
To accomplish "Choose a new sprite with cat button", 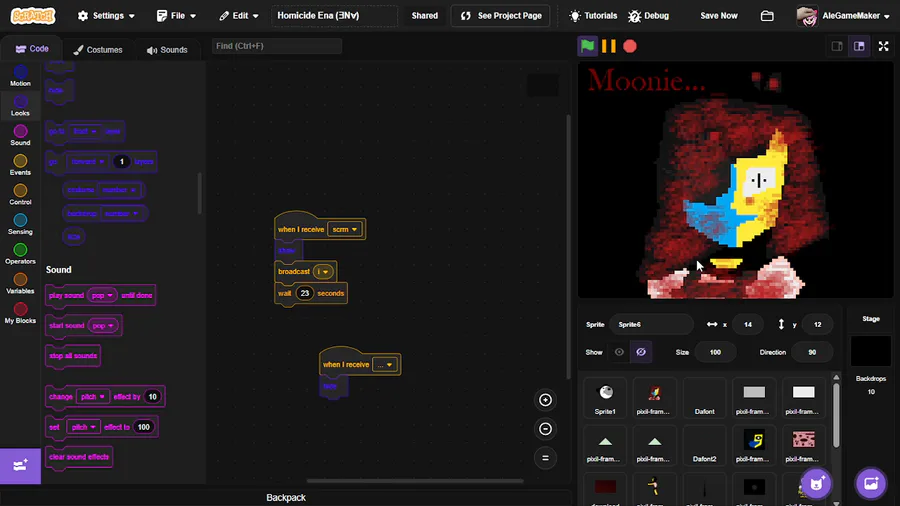I will (x=816, y=484).
